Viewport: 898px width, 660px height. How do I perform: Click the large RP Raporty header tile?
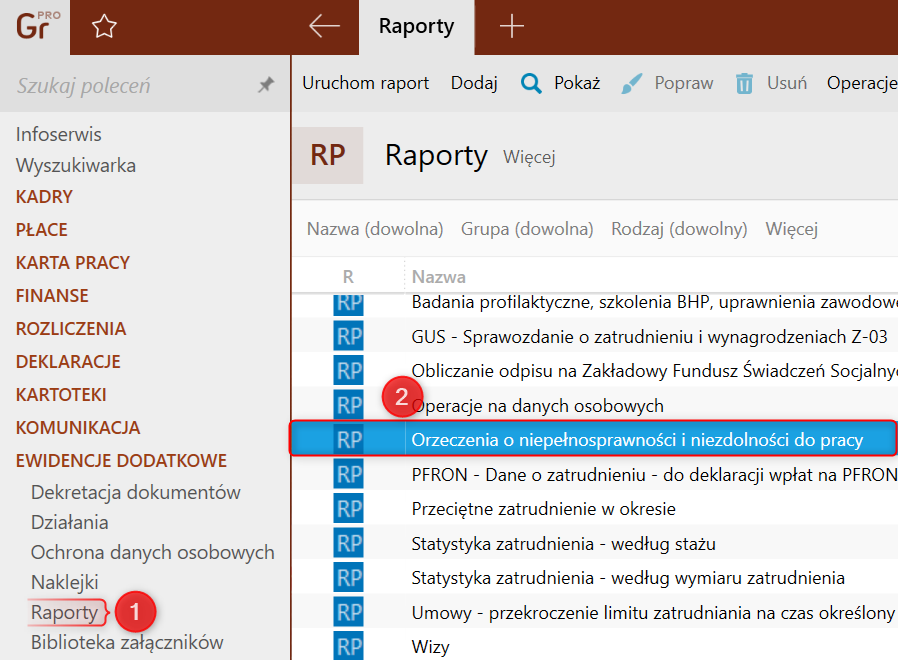tap(328, 155)
